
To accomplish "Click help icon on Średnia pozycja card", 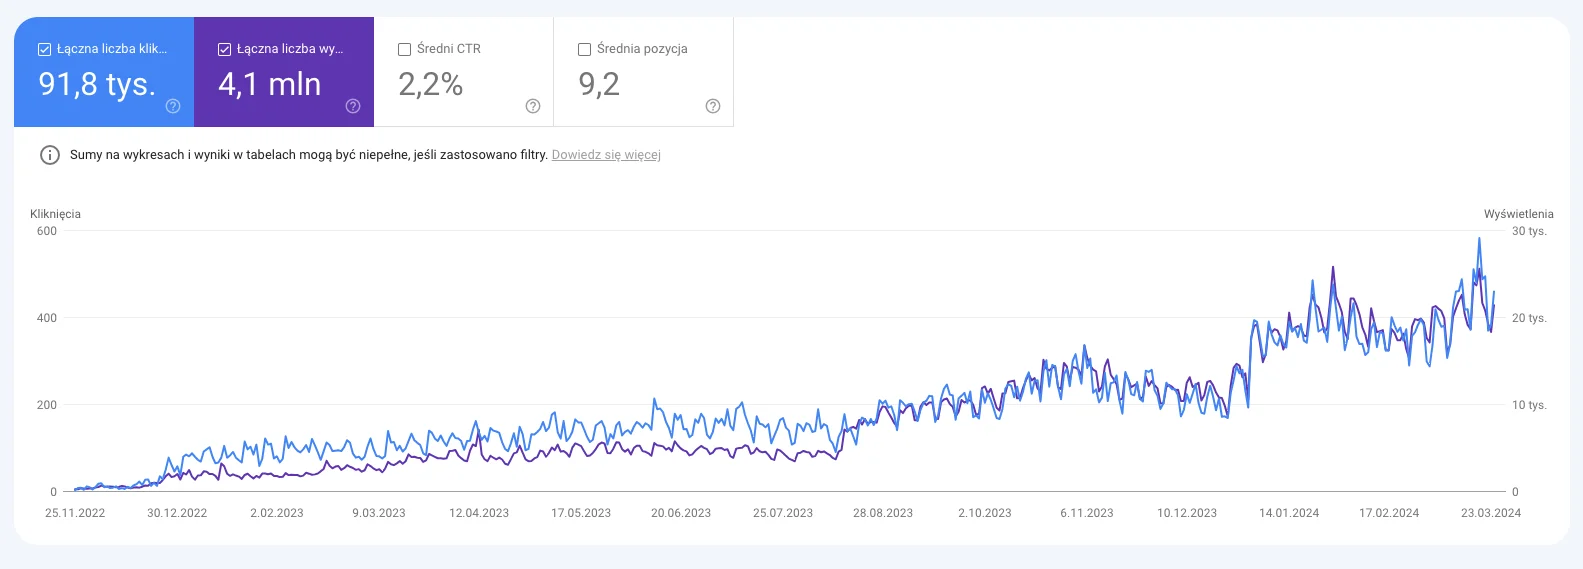I will (x=713, y=106).
